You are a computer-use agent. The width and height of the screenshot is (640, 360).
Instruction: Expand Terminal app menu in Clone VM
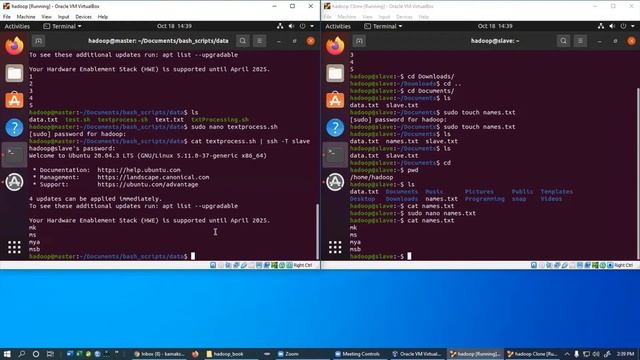pos(383,26)
